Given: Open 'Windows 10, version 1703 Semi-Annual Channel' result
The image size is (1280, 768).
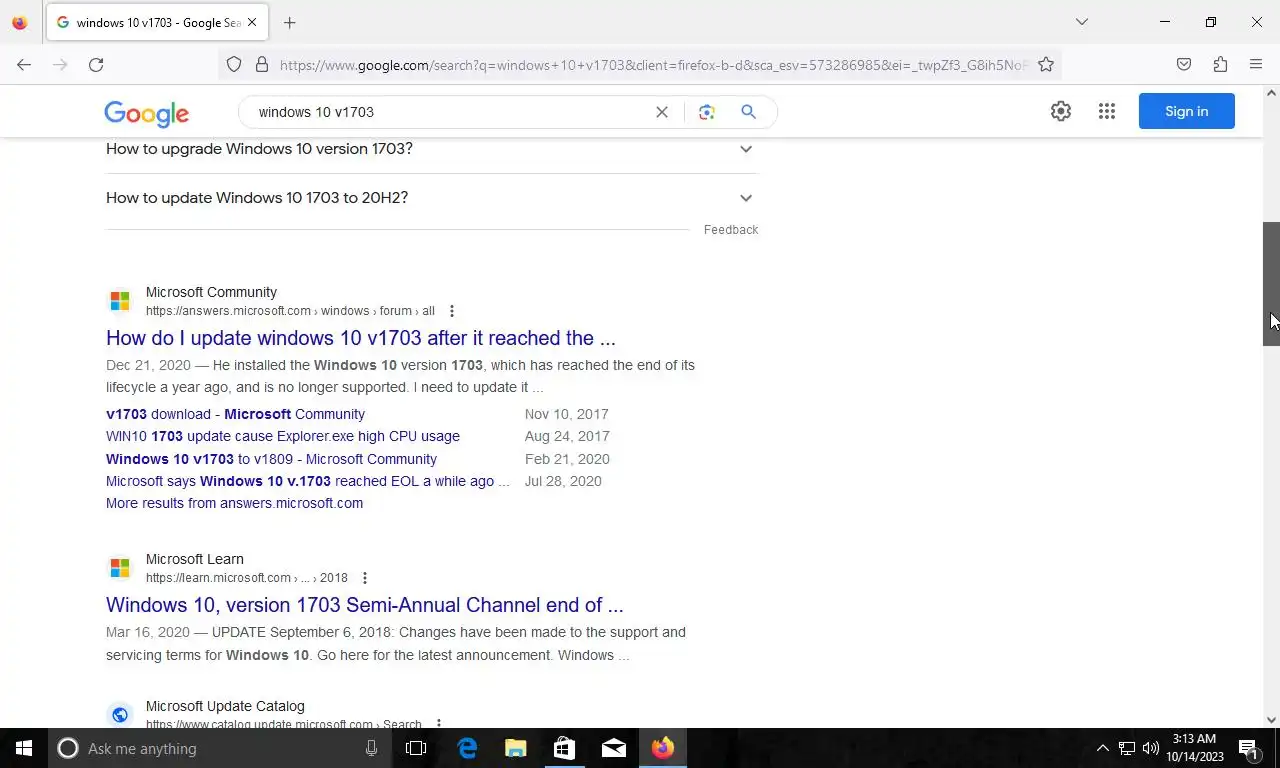Looking at the screenshot, I should [365, 605].
